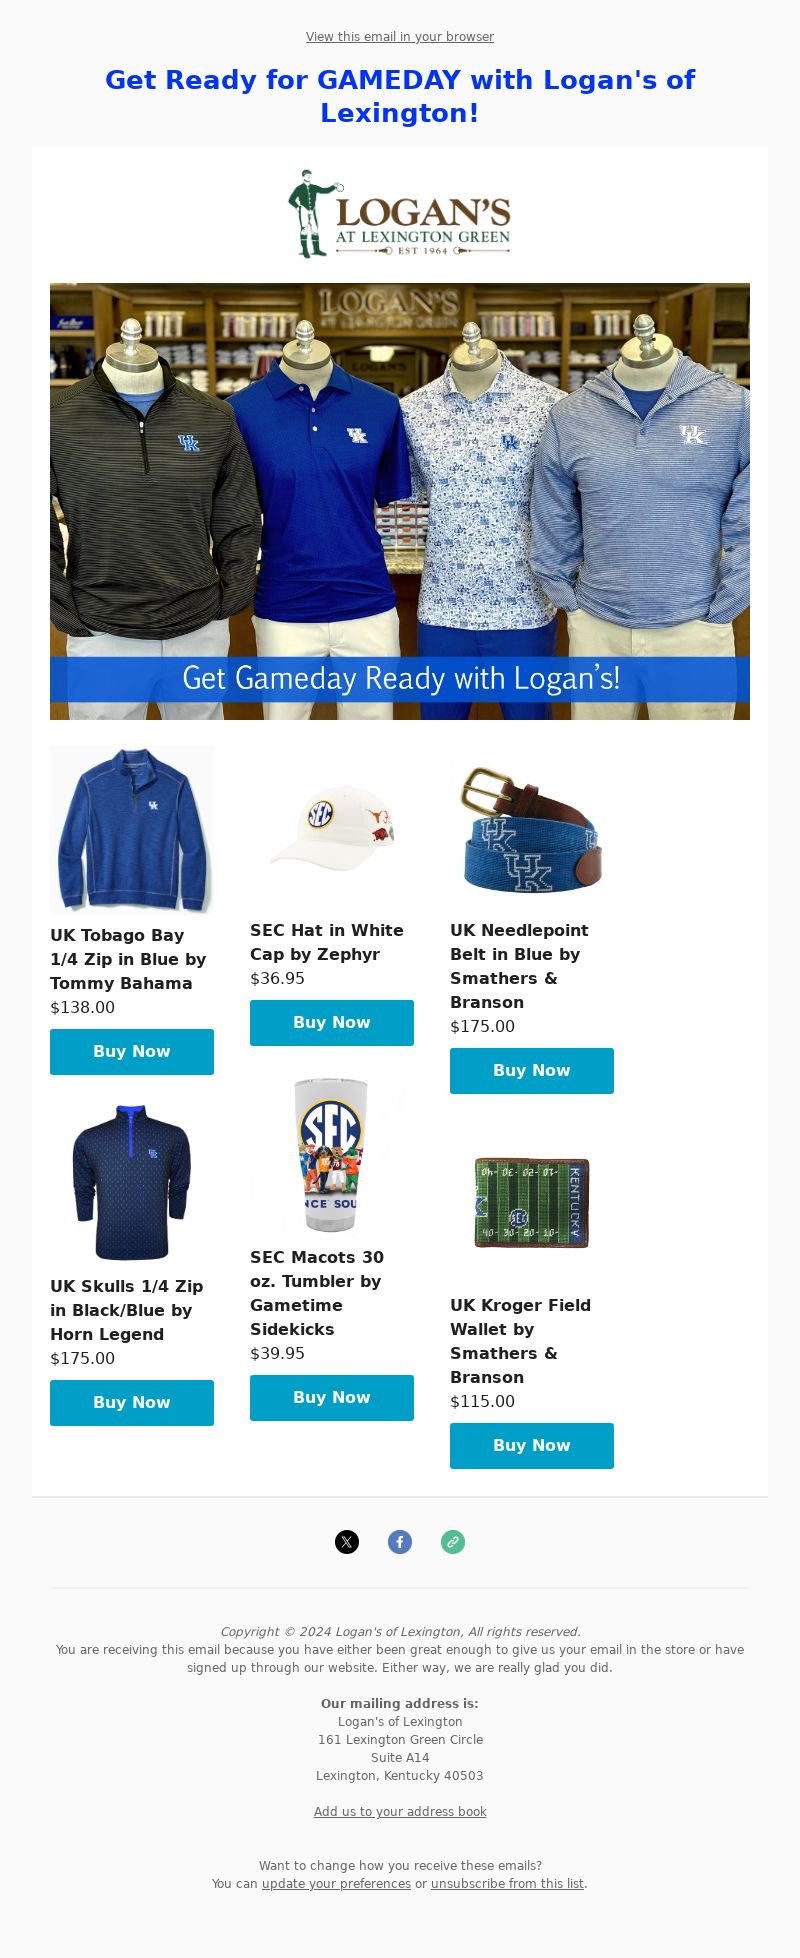800x1958 pixels.
Task: Open the UK Skulls 1/4 Zip image
Action: tap(132, 1181)
